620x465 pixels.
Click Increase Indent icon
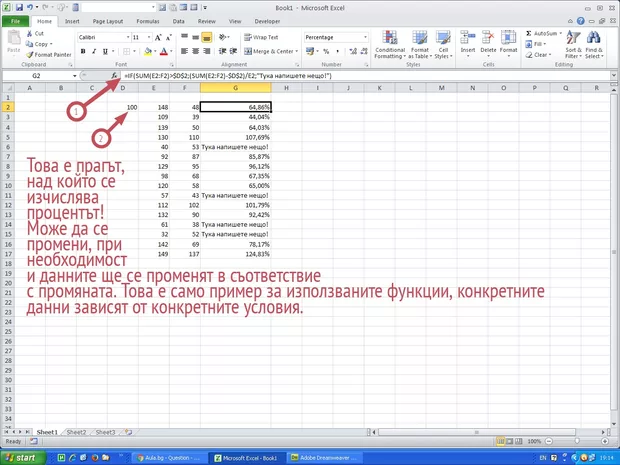[233, 51]
